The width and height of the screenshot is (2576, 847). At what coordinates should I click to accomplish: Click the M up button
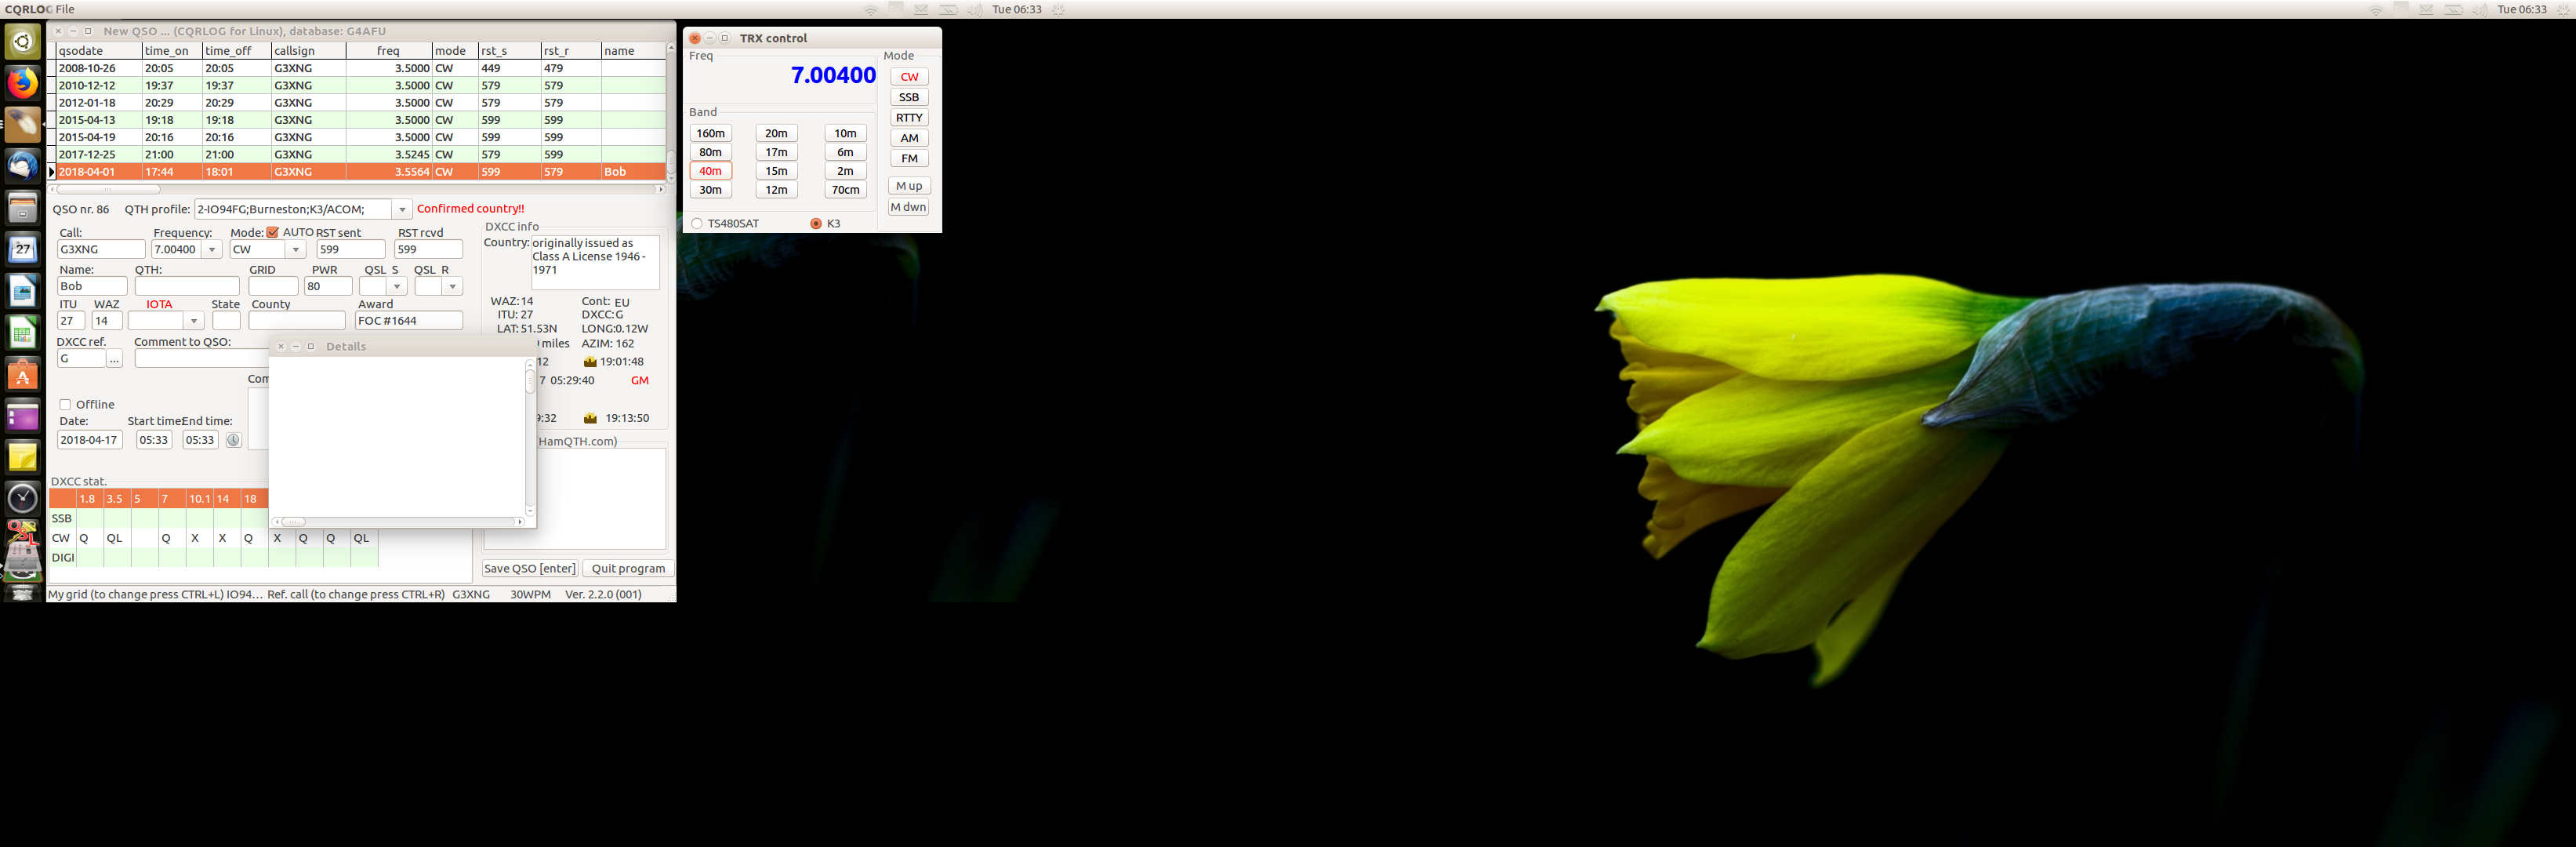(909, 186)
